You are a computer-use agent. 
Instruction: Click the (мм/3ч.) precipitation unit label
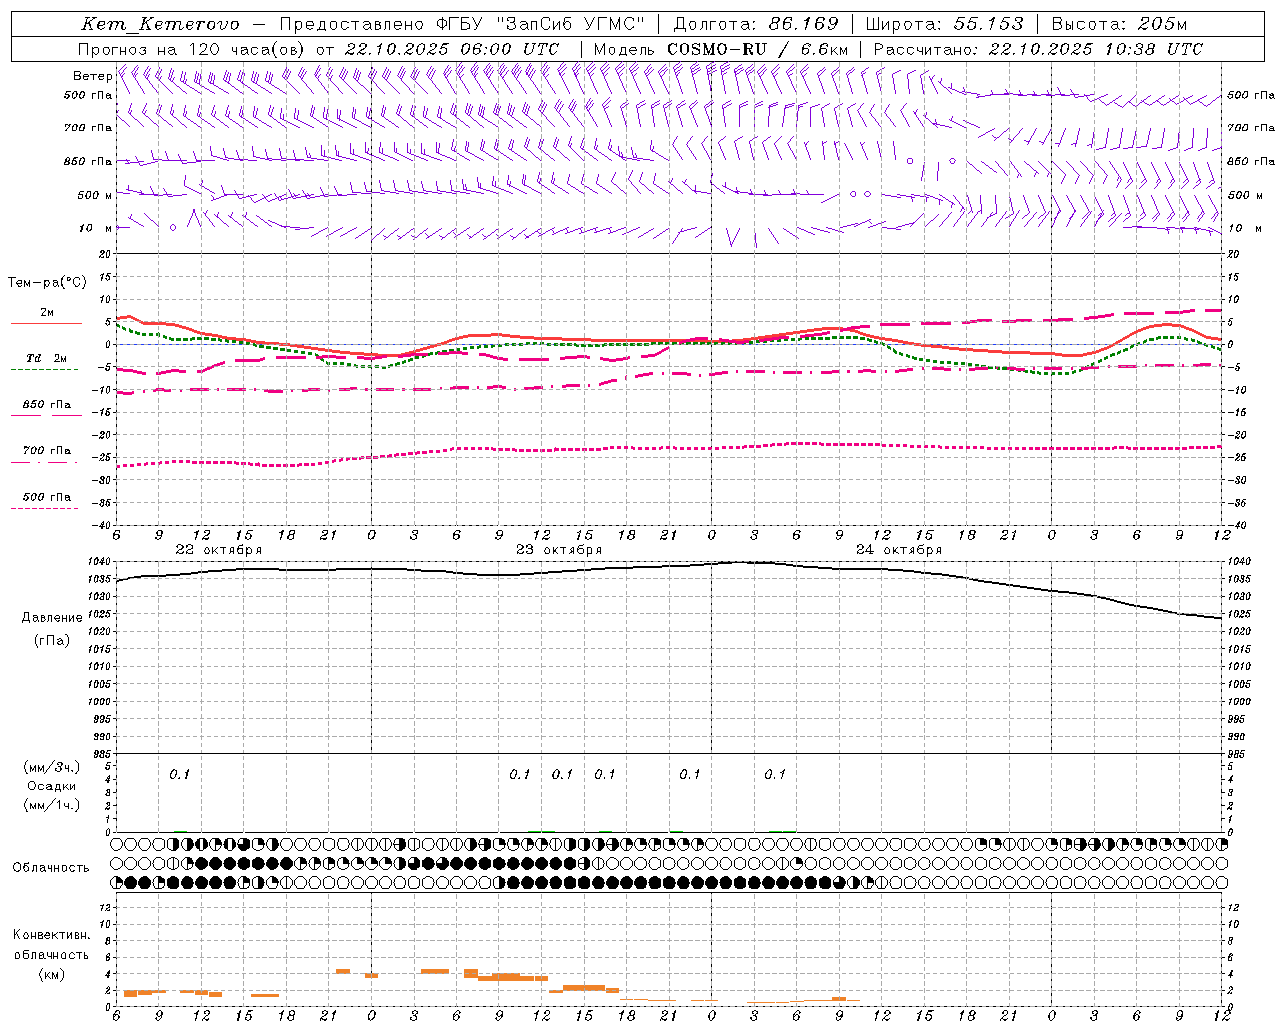click(52, 768)
